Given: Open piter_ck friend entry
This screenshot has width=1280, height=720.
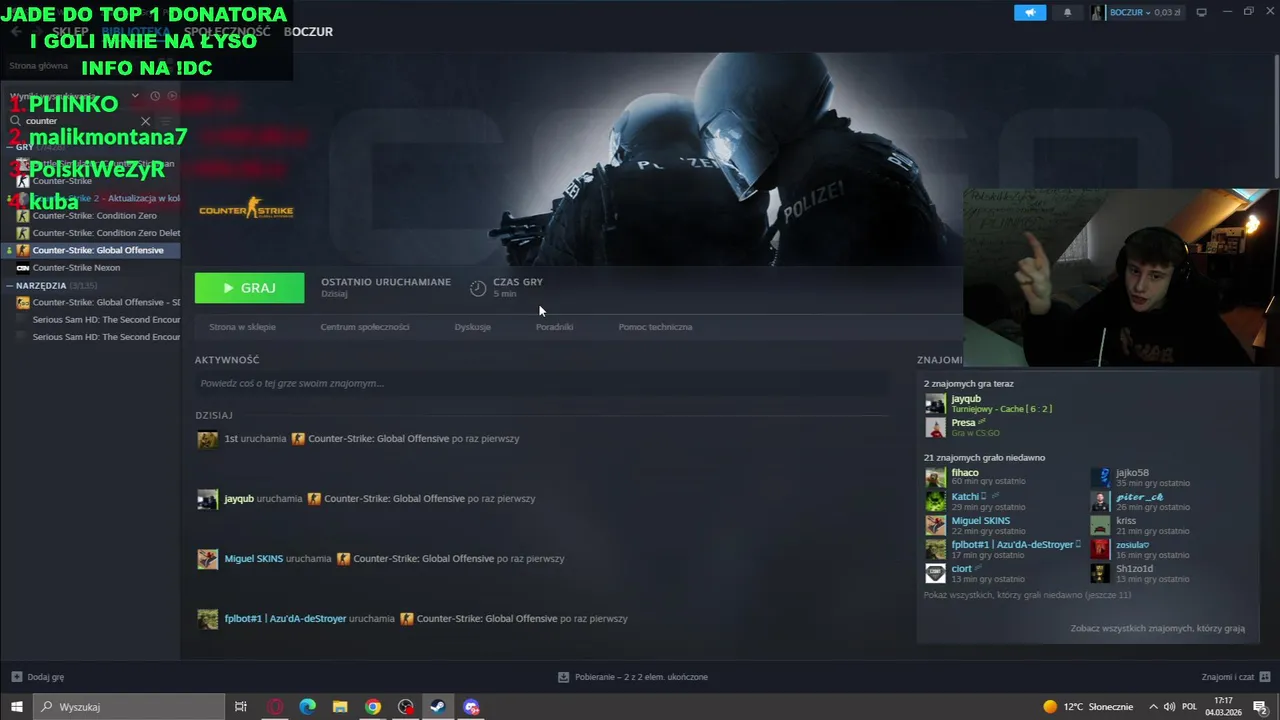Looking at the screenshot, I should pos(1139,497).
